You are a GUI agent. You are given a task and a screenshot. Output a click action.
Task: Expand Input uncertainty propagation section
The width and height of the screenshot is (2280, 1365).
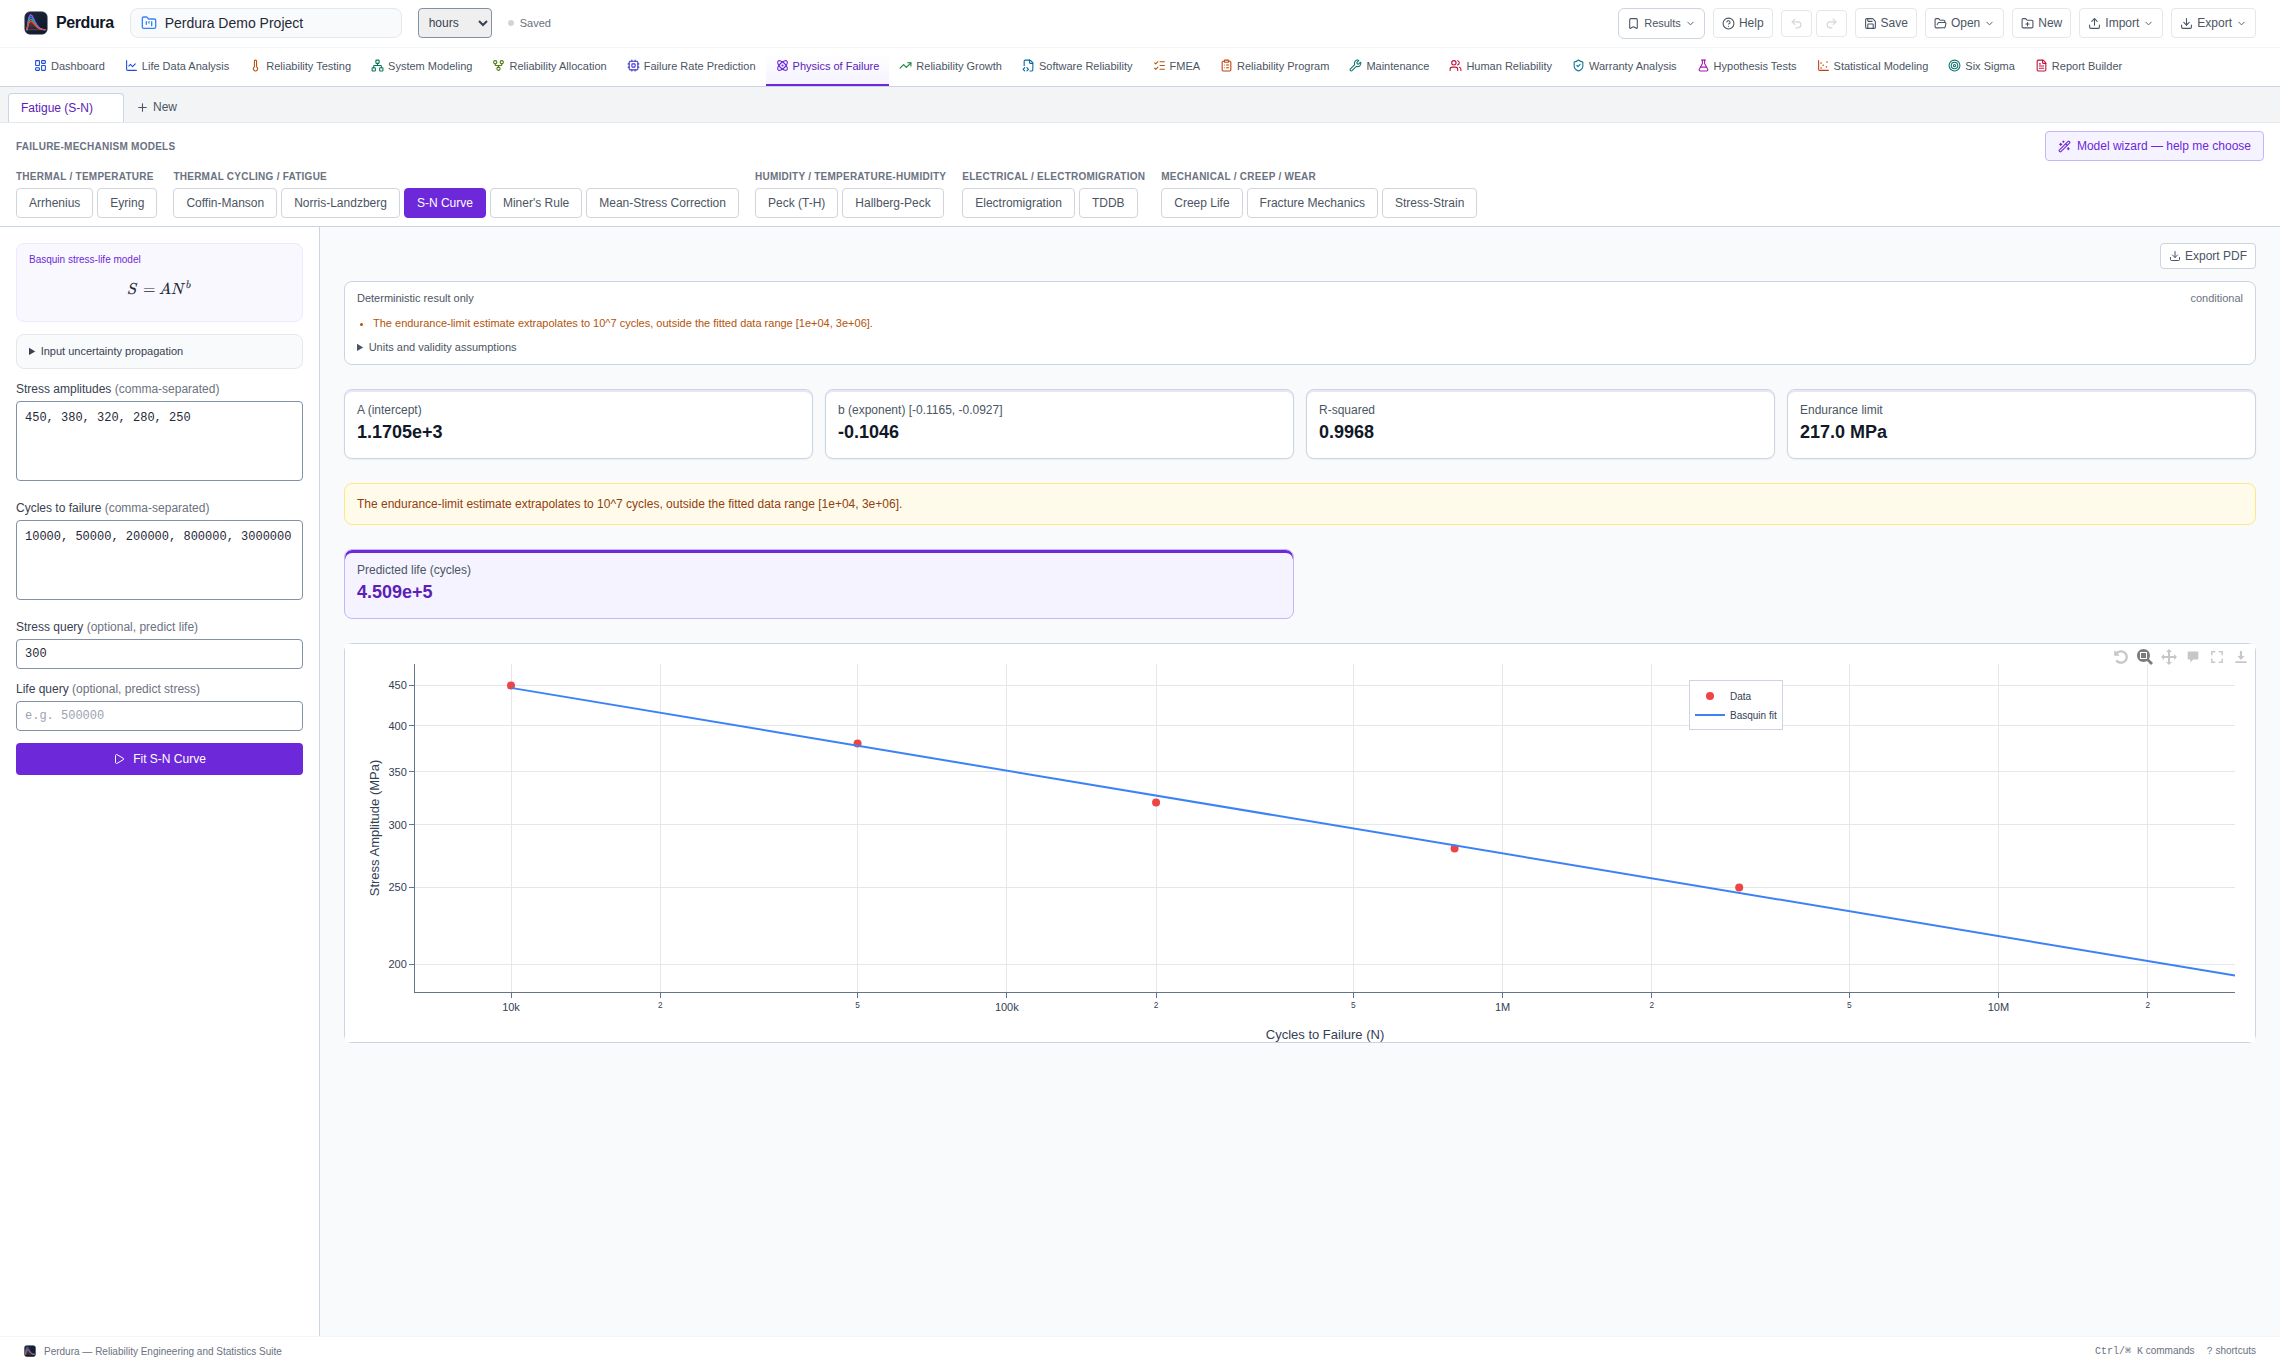(159, 351)
